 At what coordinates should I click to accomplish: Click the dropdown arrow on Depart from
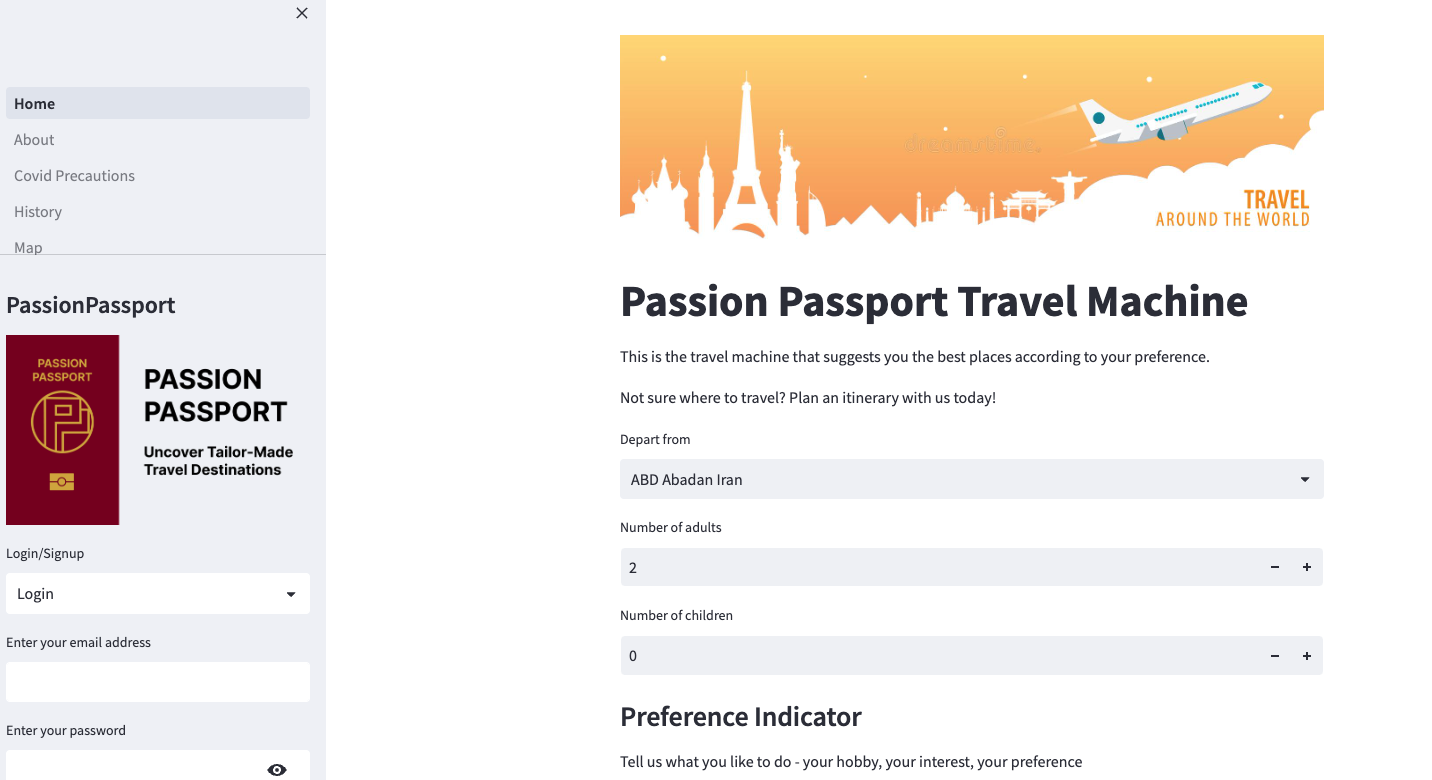[1303, 479]
